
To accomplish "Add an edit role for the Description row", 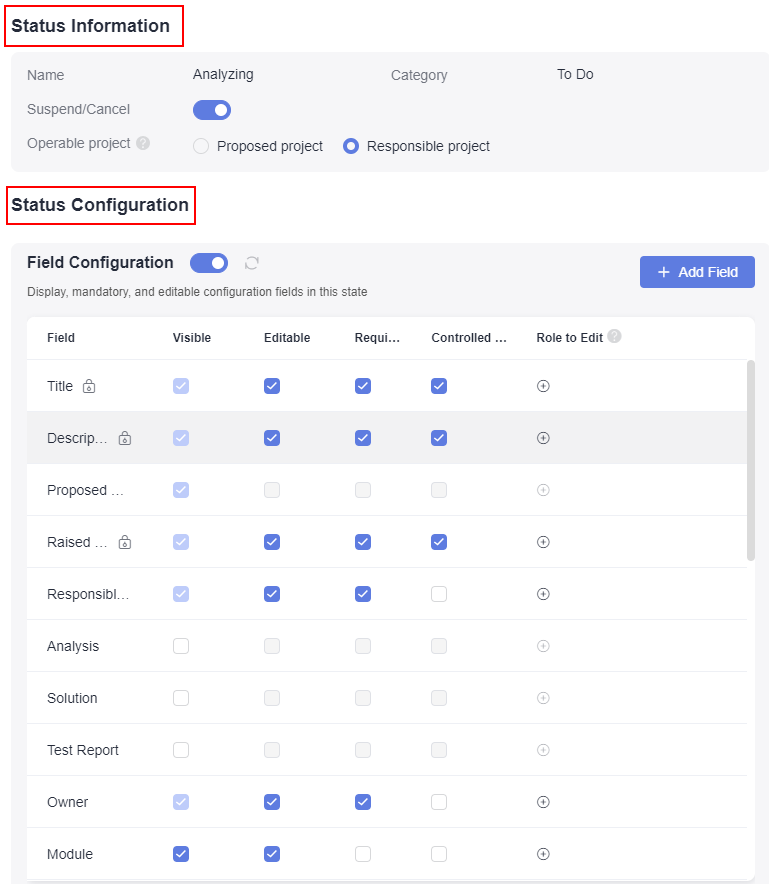I will 543,438.
